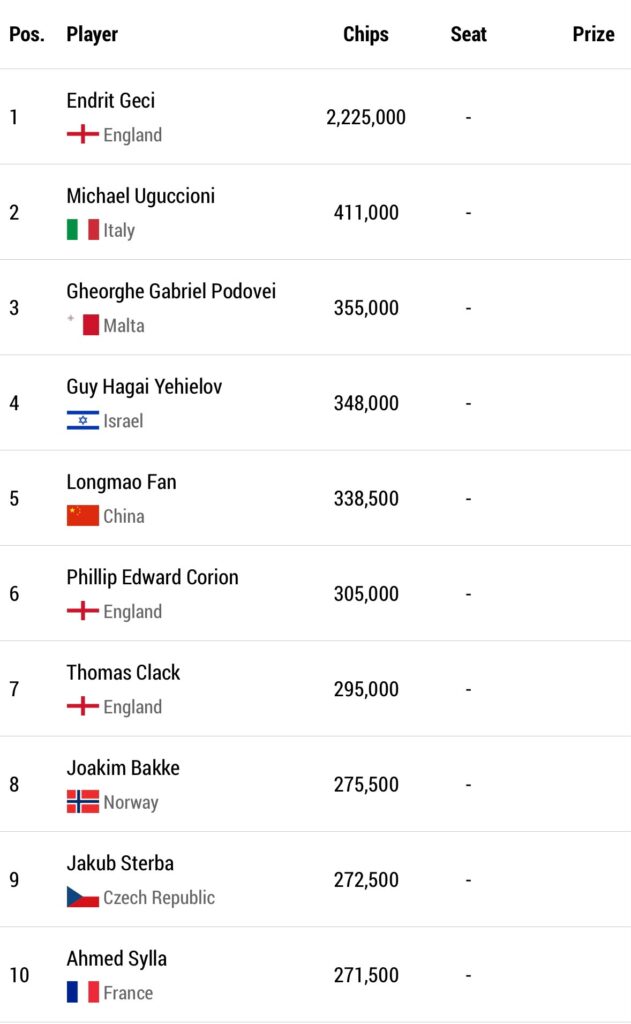Click Joakim Bakke's chip count 275,500
The height and width of the screenshot is (1024, 631).
point(366,784)
